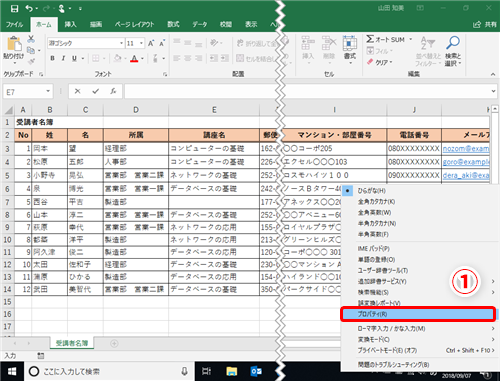Click the font color red A swatch
This screenshot has width=500, height=381.
pos(134,59)
